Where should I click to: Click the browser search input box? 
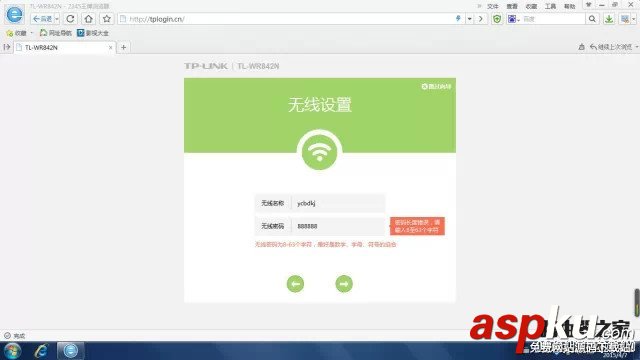click(553, 19)
